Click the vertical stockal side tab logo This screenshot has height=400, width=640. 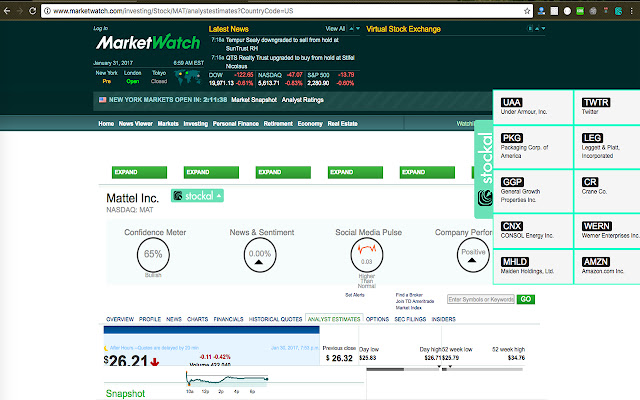point(484,169)
